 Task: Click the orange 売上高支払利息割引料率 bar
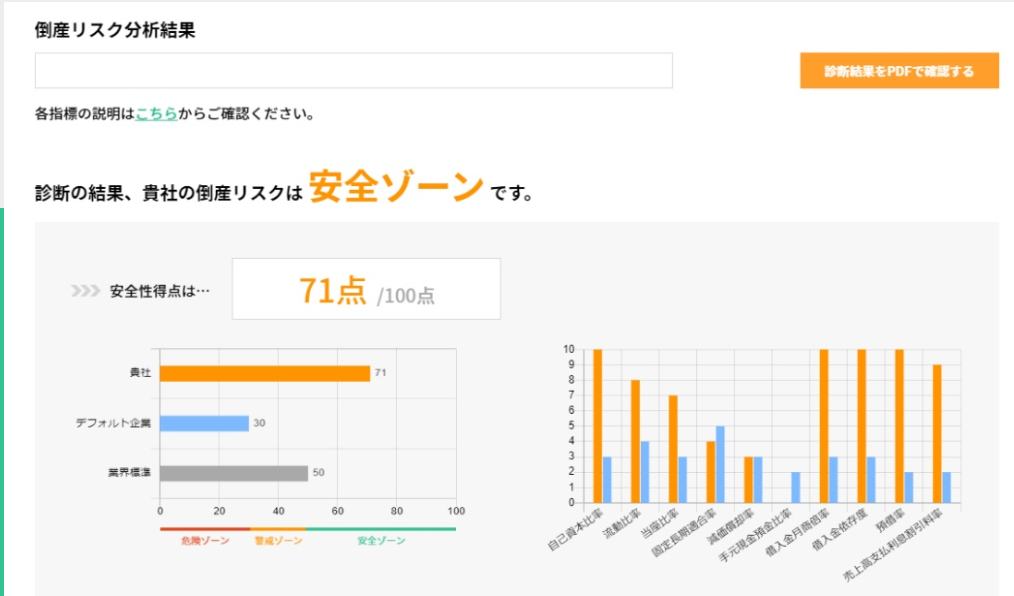click(937, 433)
